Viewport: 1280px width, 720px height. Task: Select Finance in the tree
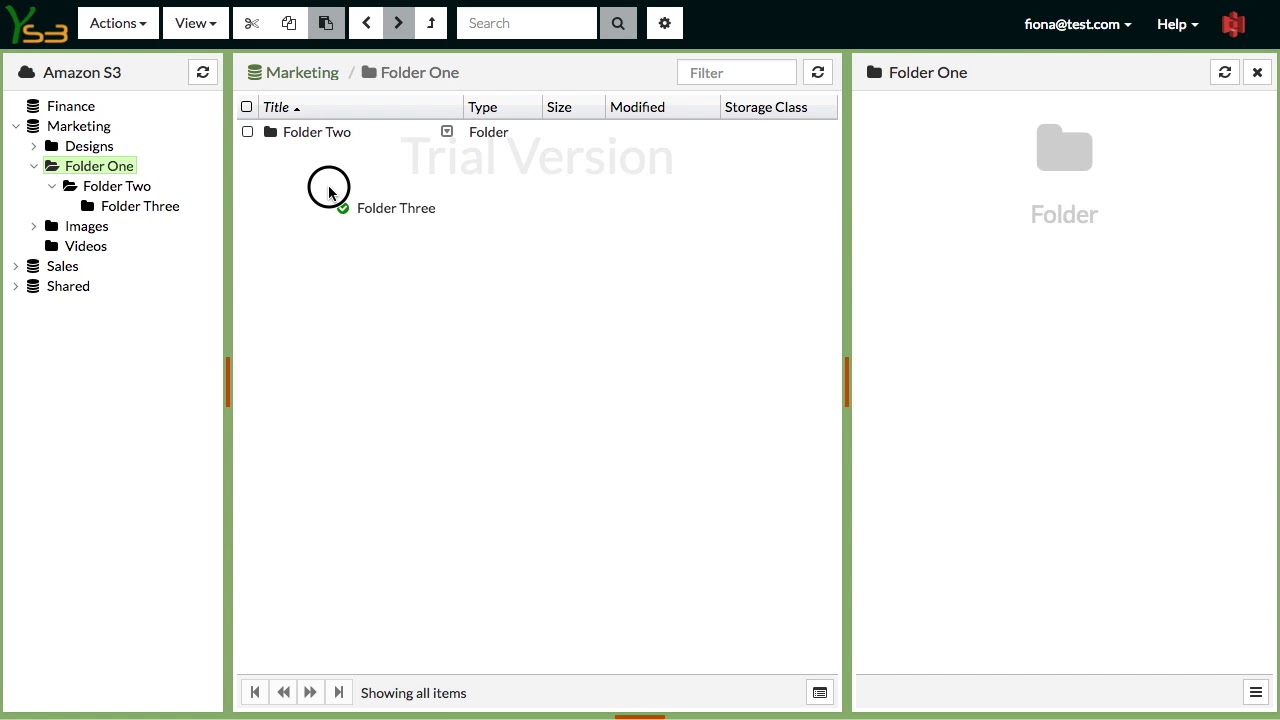click(x=71, y=106)
